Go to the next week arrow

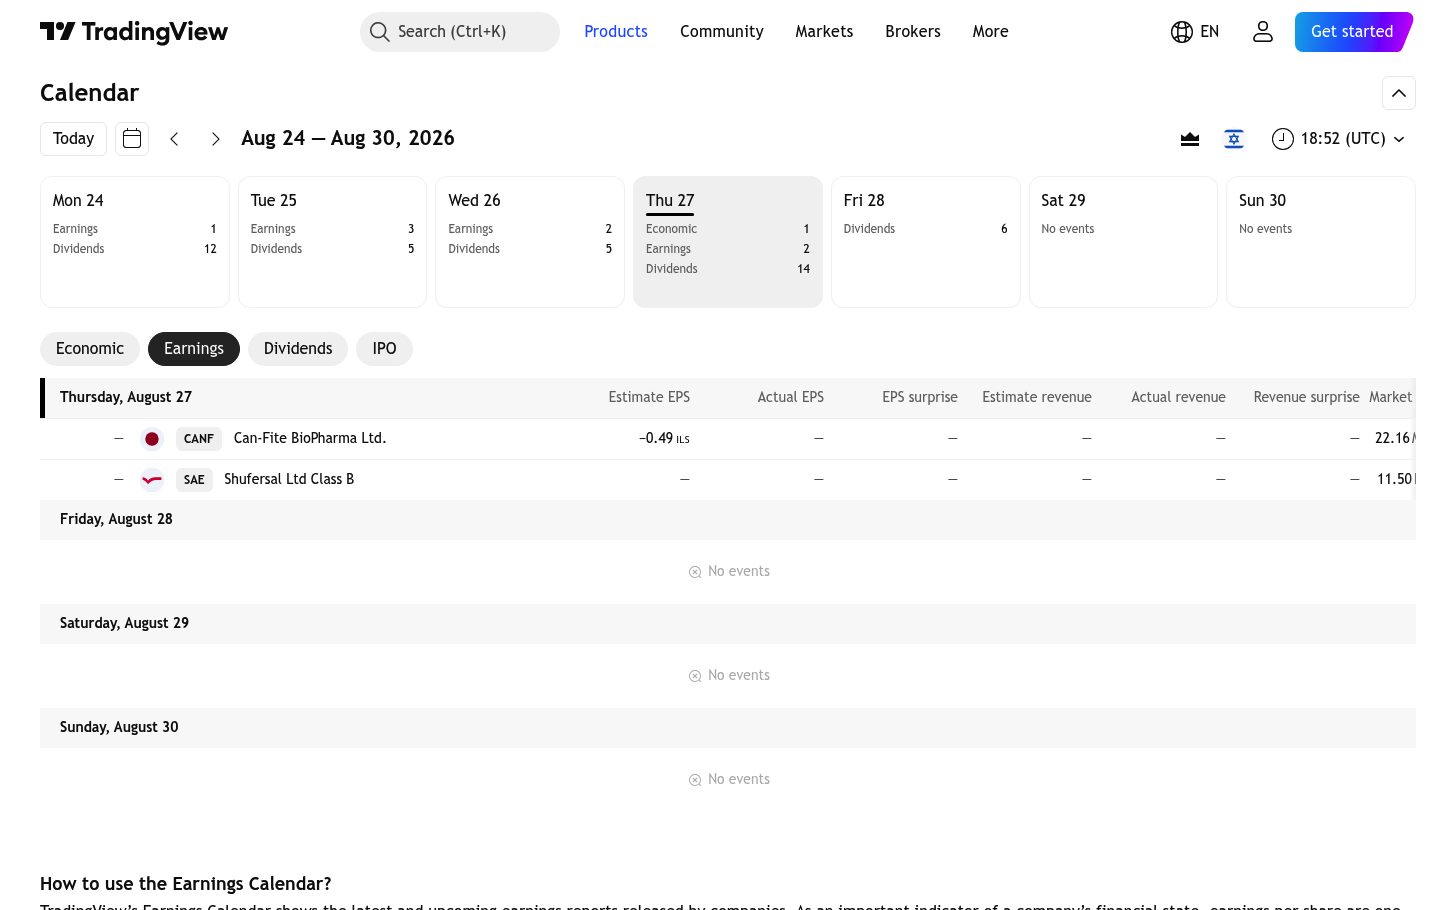(x=215, y=139)
